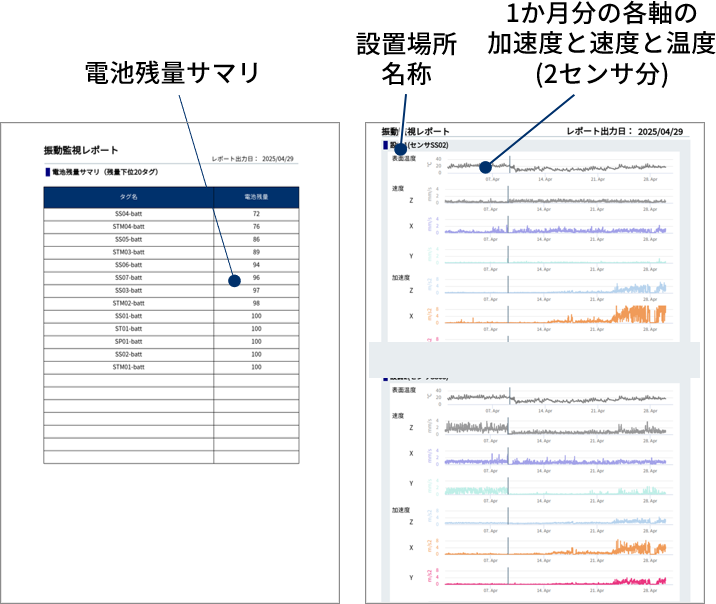Image resolution: width=716 pixels, height=604 pixels.
Task: Click battery value 100 in the STM01-batt row
Action: pyautogui.click(x=256, y=367)
